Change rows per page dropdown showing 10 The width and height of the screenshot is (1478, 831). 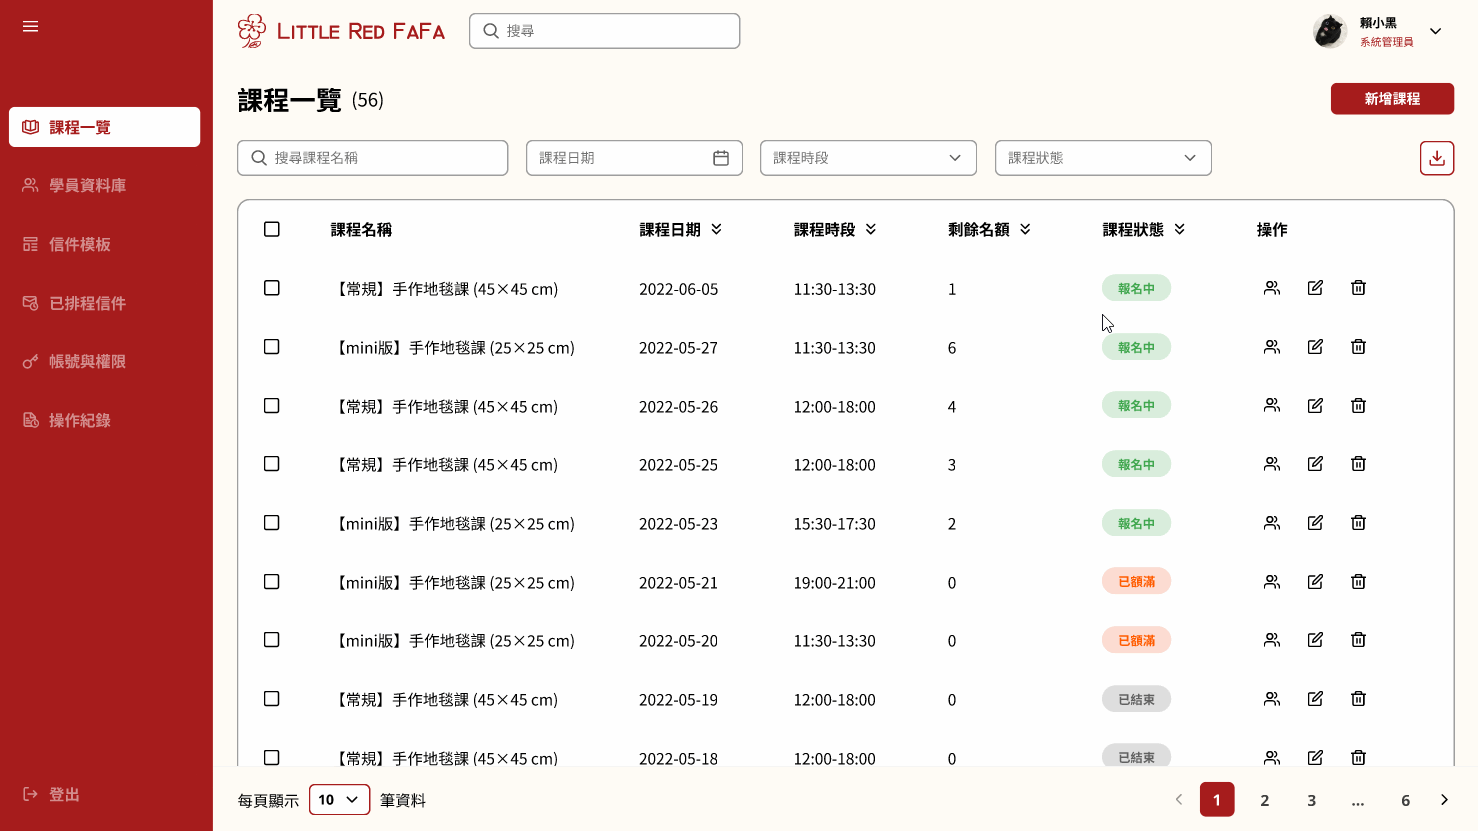(340, 800)
